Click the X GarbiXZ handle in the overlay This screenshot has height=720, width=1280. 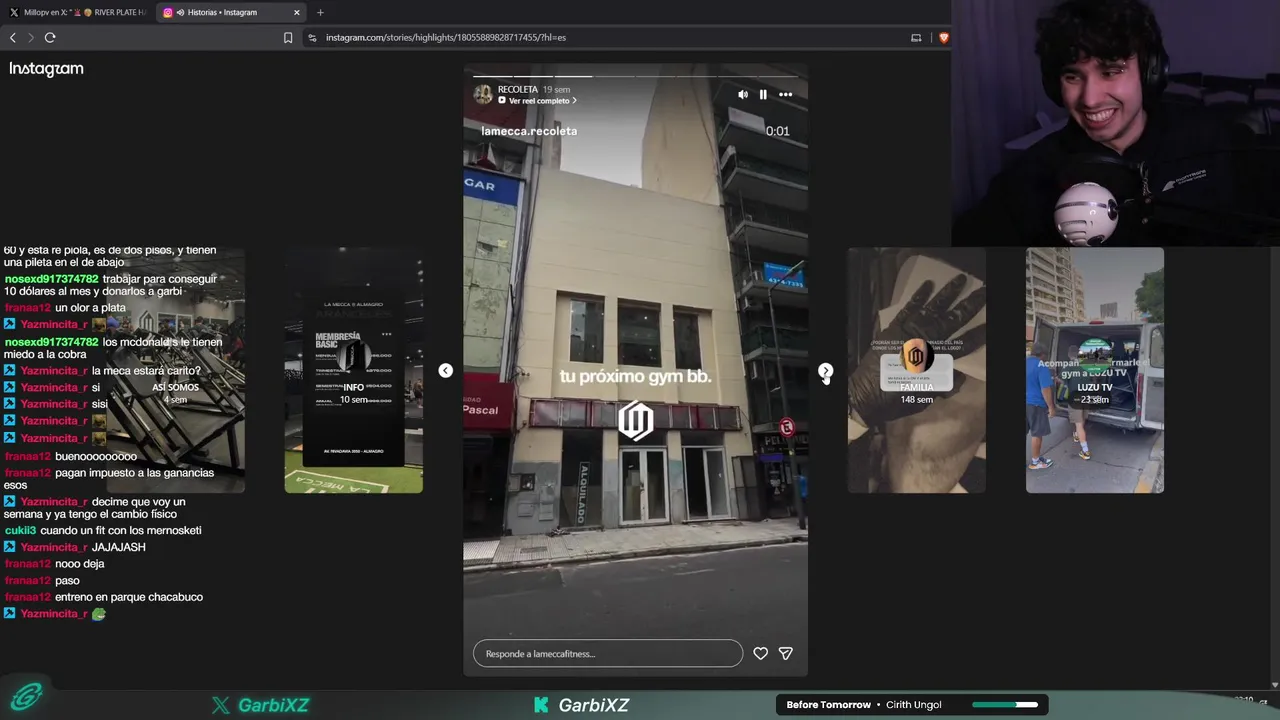(x=261, y=705)
